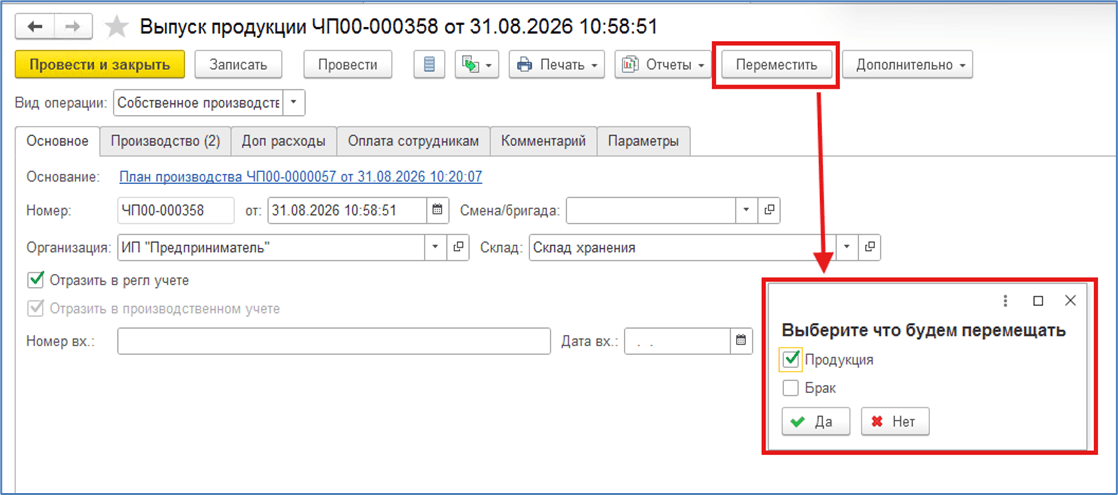The image size is (1118, 495).
Task: Expand the Смена/бригада dropdown list
Action: coord(746,210)
